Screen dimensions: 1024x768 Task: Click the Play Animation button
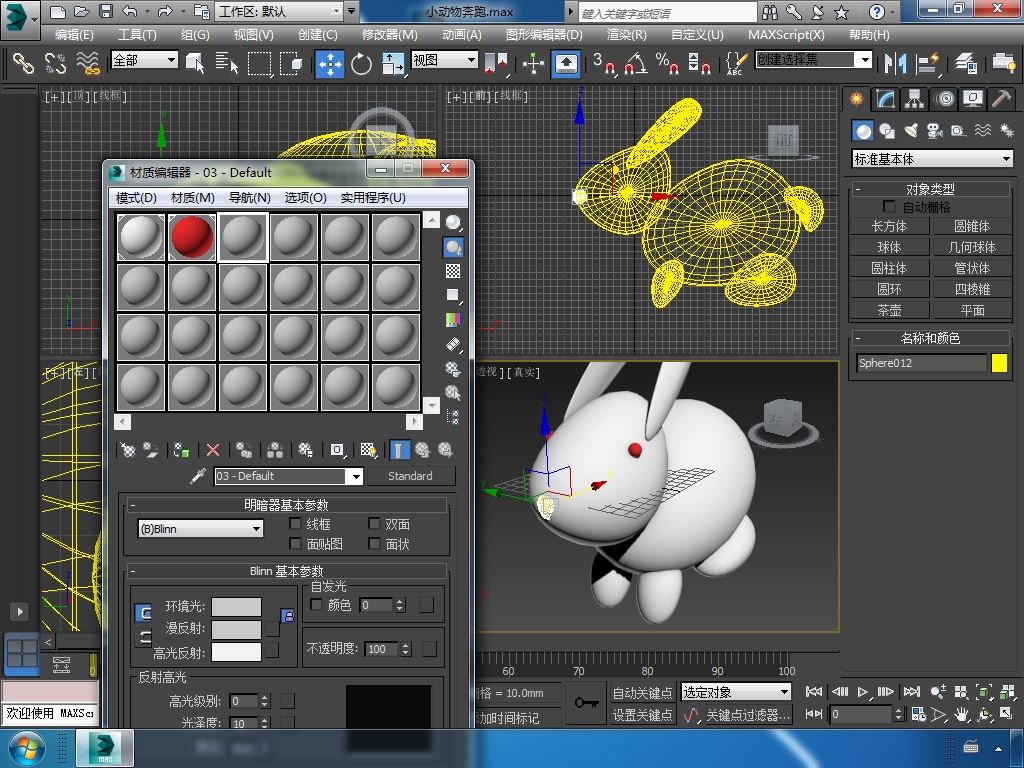862,692
